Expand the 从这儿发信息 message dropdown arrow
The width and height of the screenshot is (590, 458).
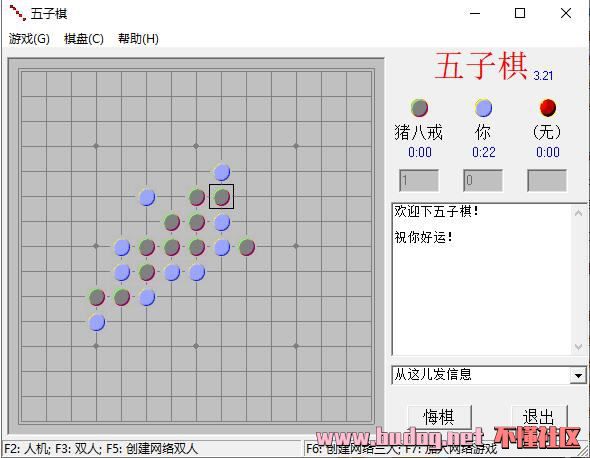click(x=578, y=375)
